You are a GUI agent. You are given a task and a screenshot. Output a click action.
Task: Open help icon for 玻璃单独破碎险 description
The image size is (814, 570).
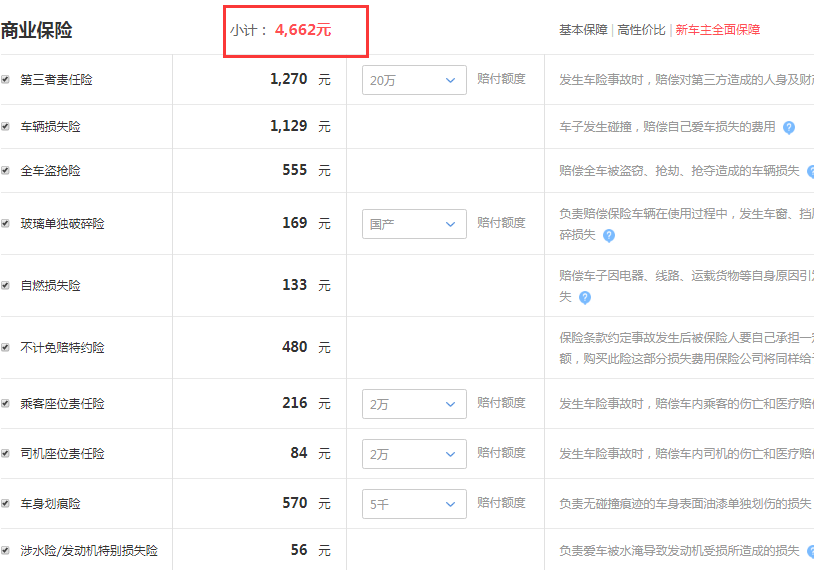pyautogui.click(x=609, y=236)
